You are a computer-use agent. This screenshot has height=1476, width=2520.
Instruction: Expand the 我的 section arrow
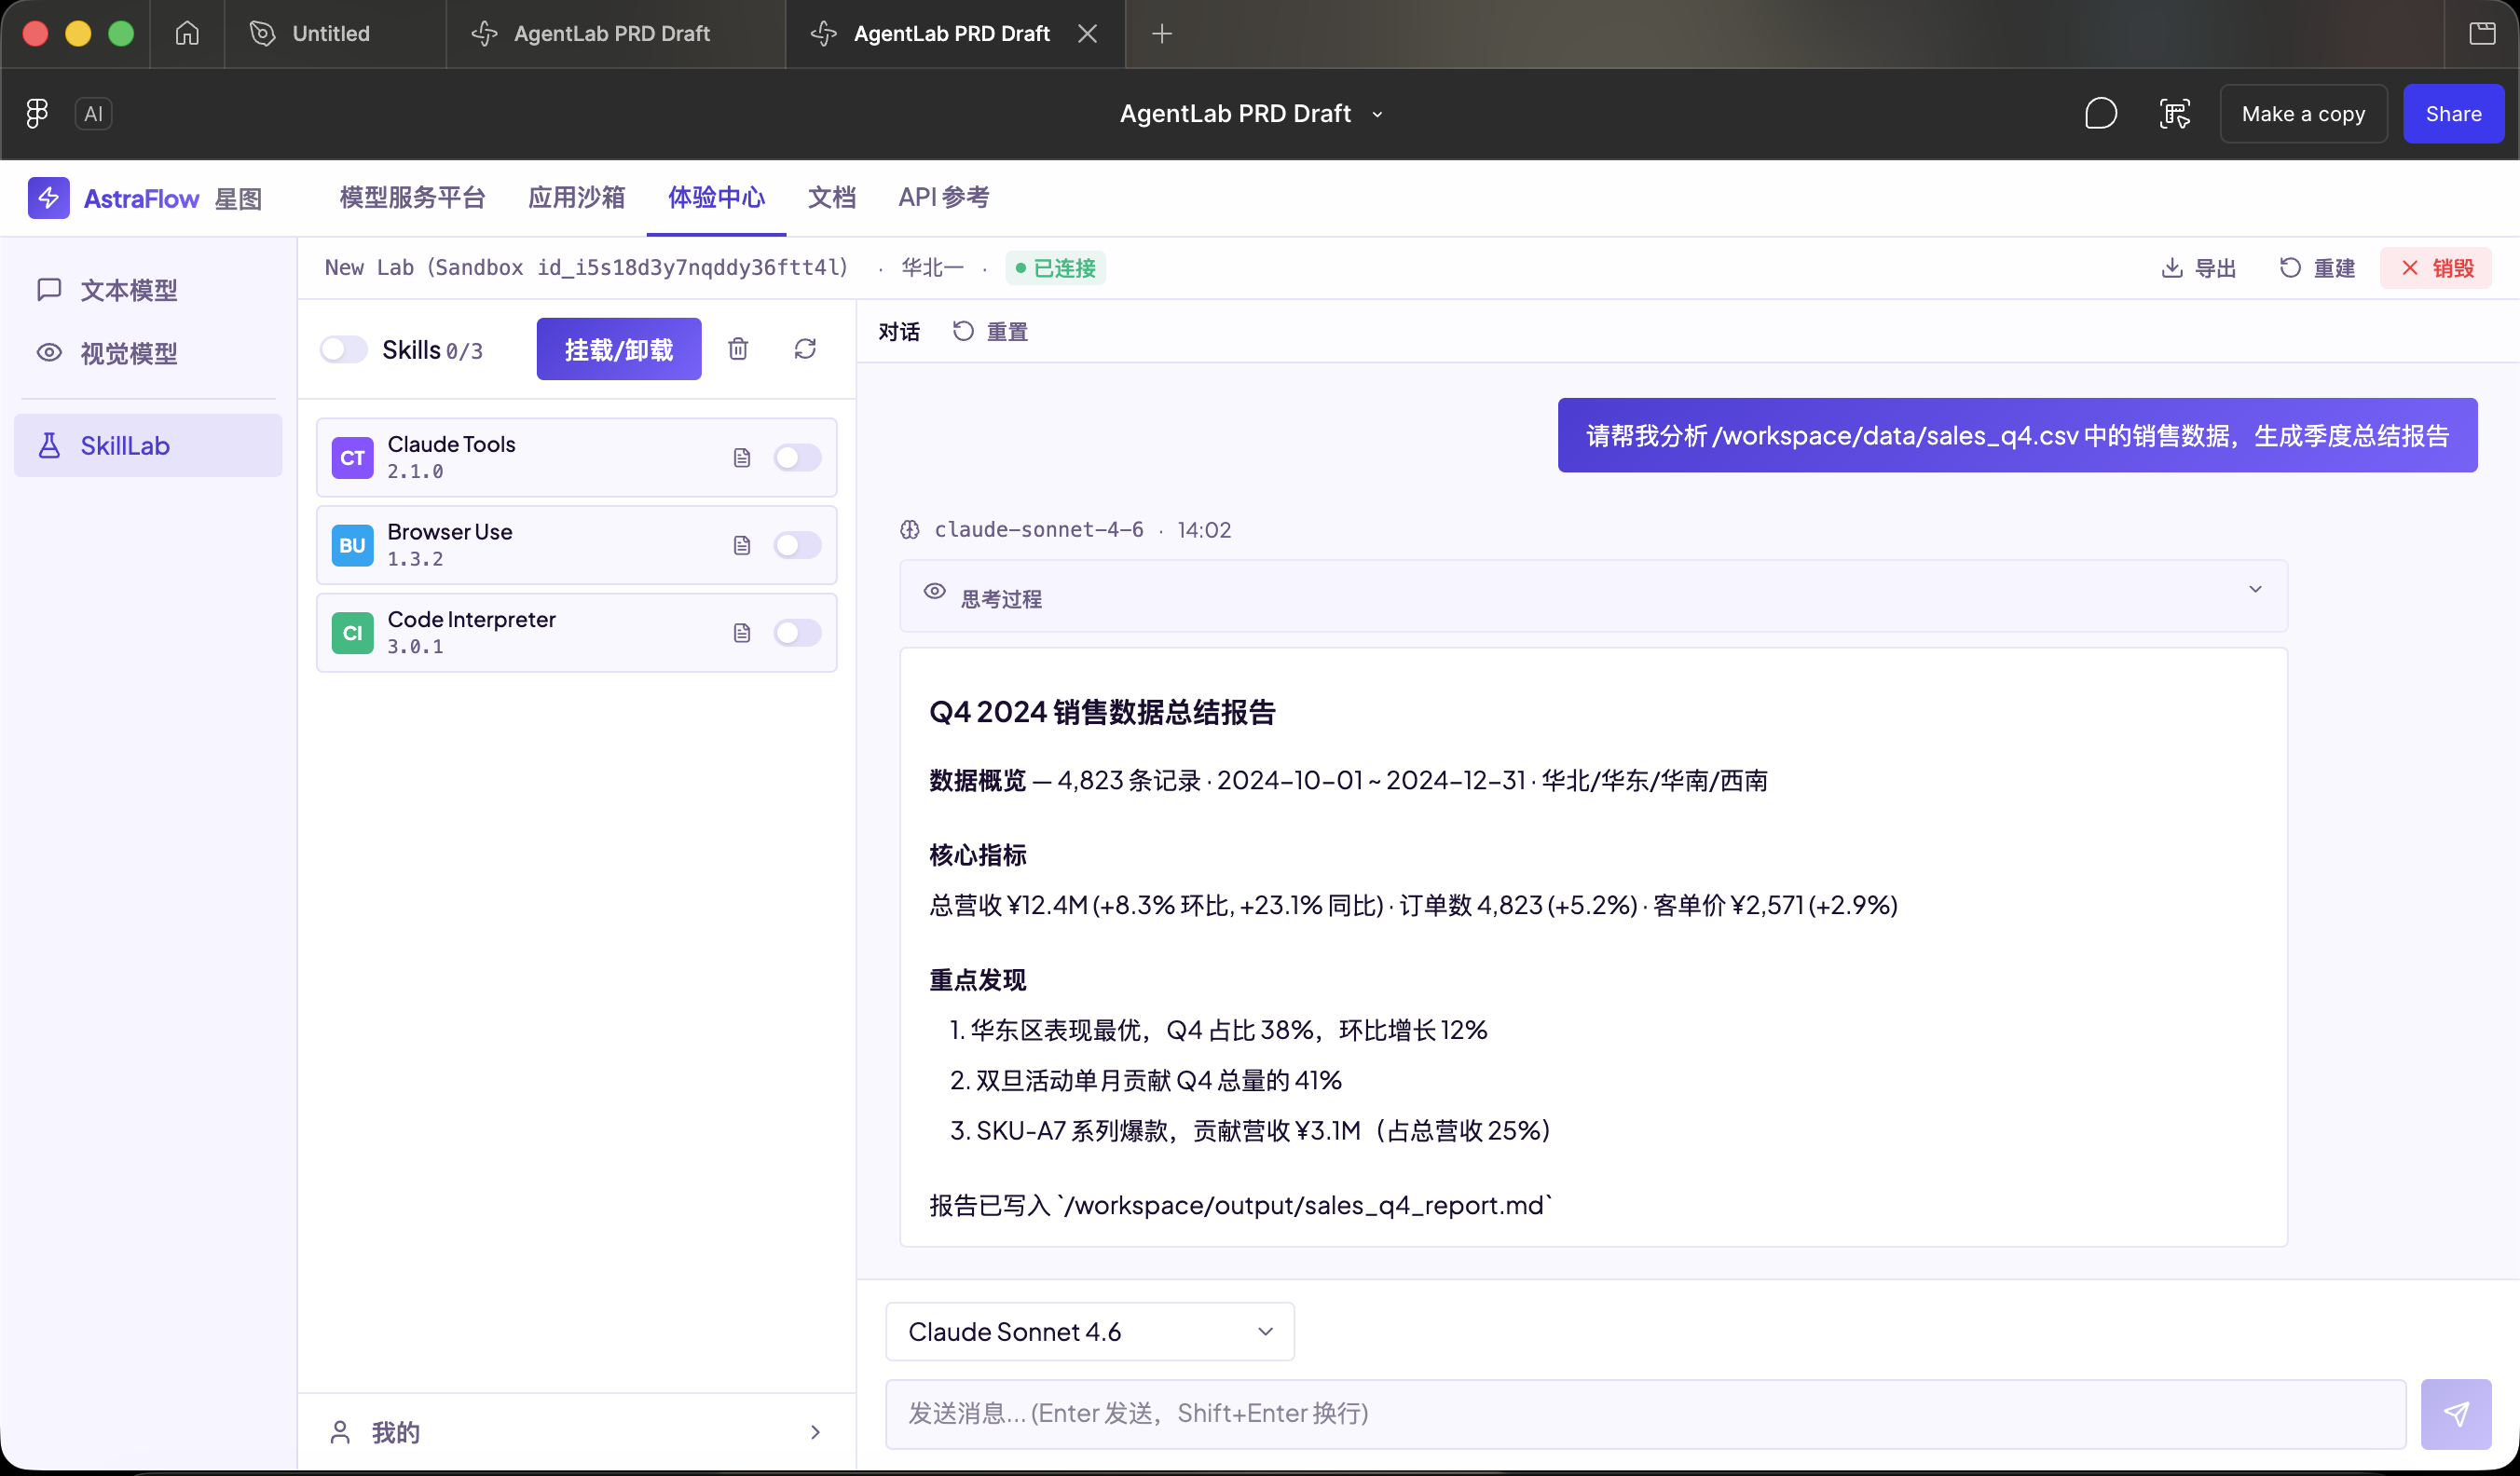click(x=816, y=1433)
